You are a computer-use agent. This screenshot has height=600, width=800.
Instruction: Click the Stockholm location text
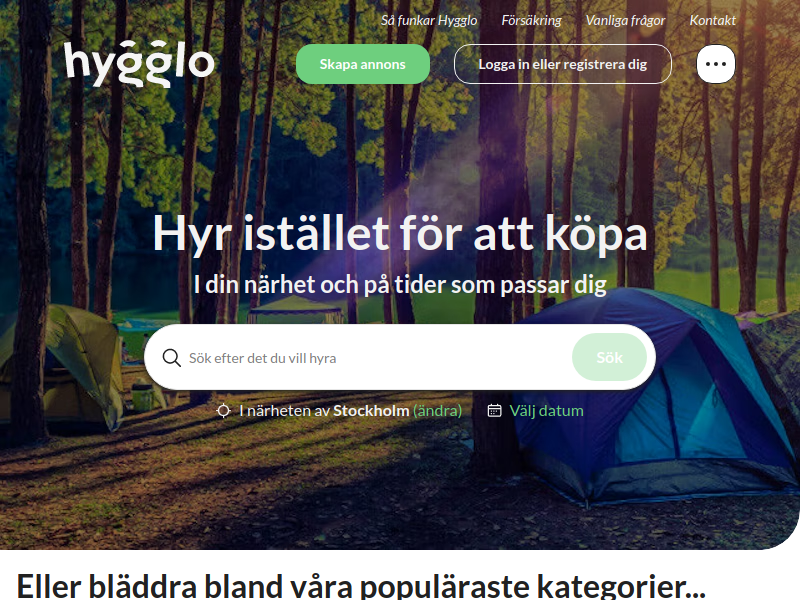click(x=371, y=411)
